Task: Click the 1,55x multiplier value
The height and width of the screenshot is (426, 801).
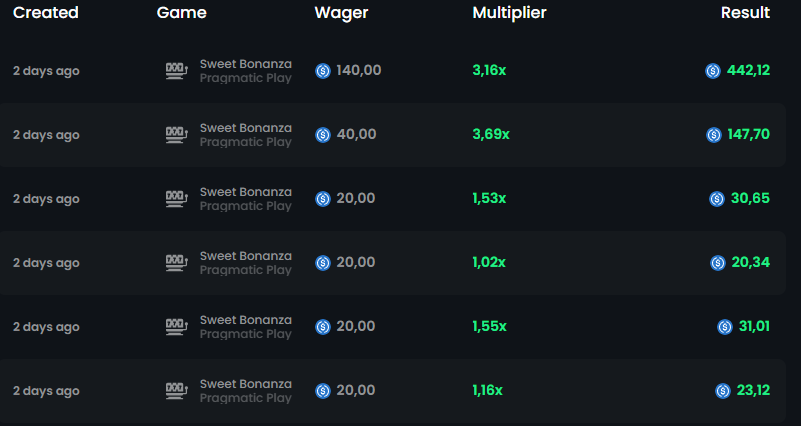Action: point(489,326)
